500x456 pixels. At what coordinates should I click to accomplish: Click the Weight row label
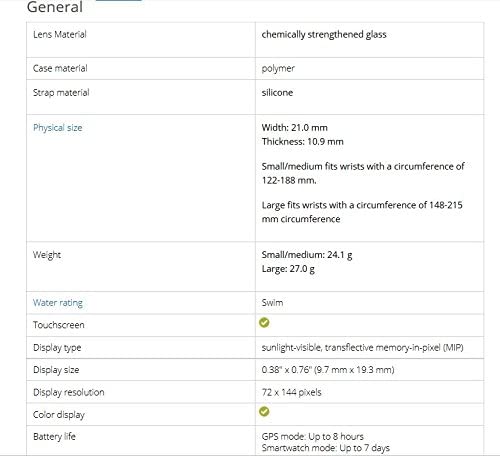[47, 255]
